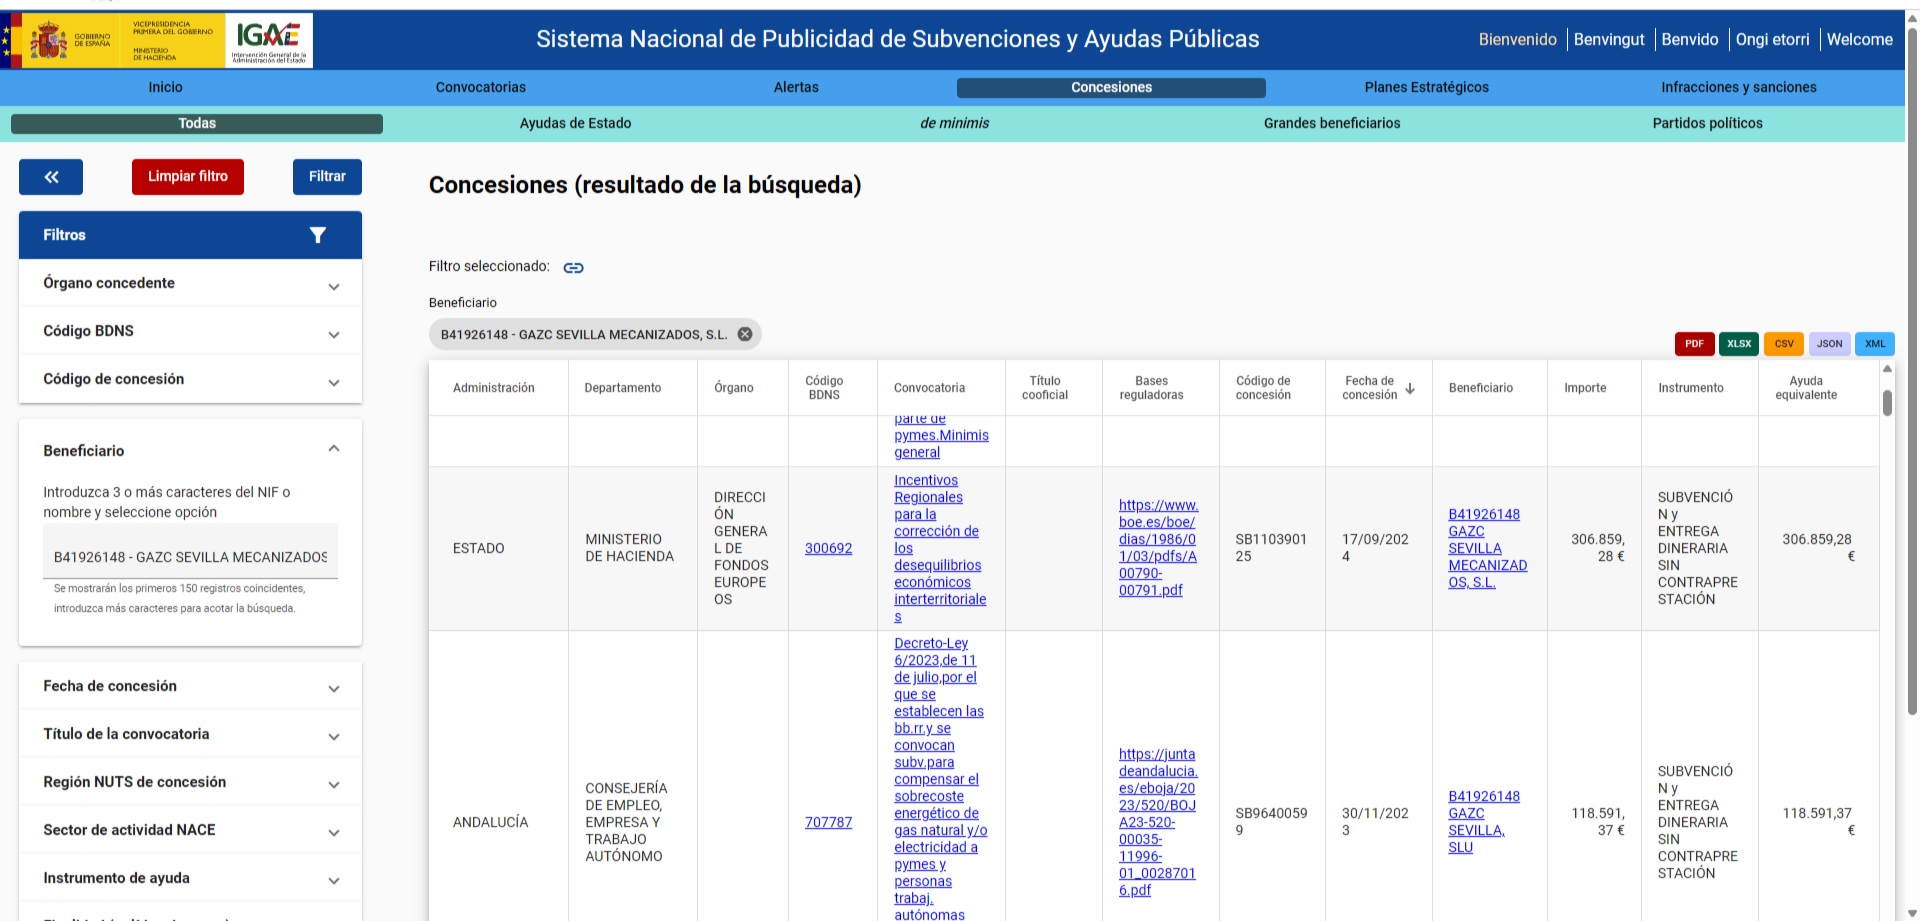Export results as CSV
1920x921 pixels.
point(1784,344)
